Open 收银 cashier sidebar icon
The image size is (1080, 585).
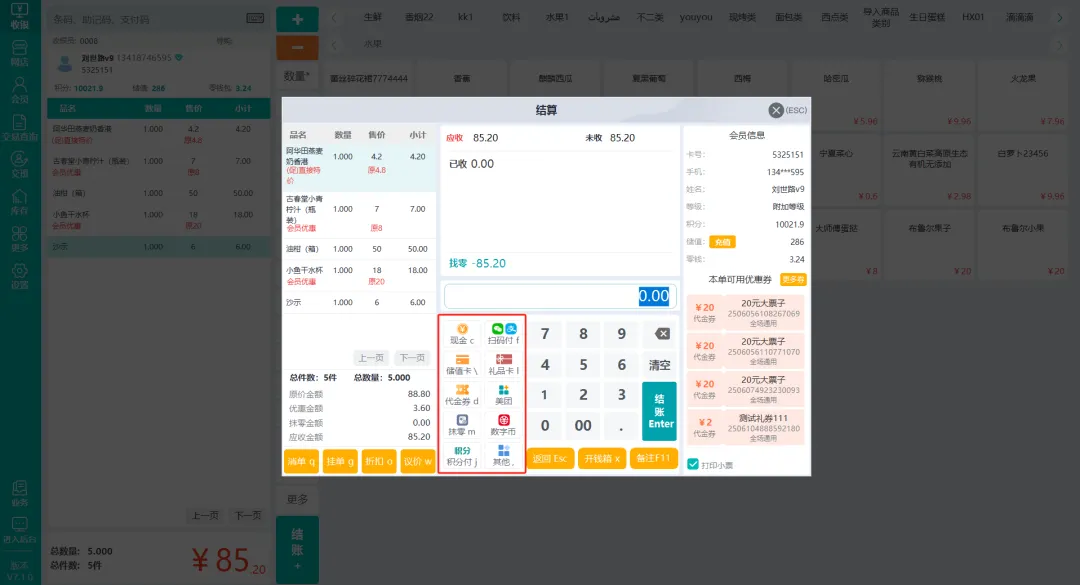tap(20, 16)
